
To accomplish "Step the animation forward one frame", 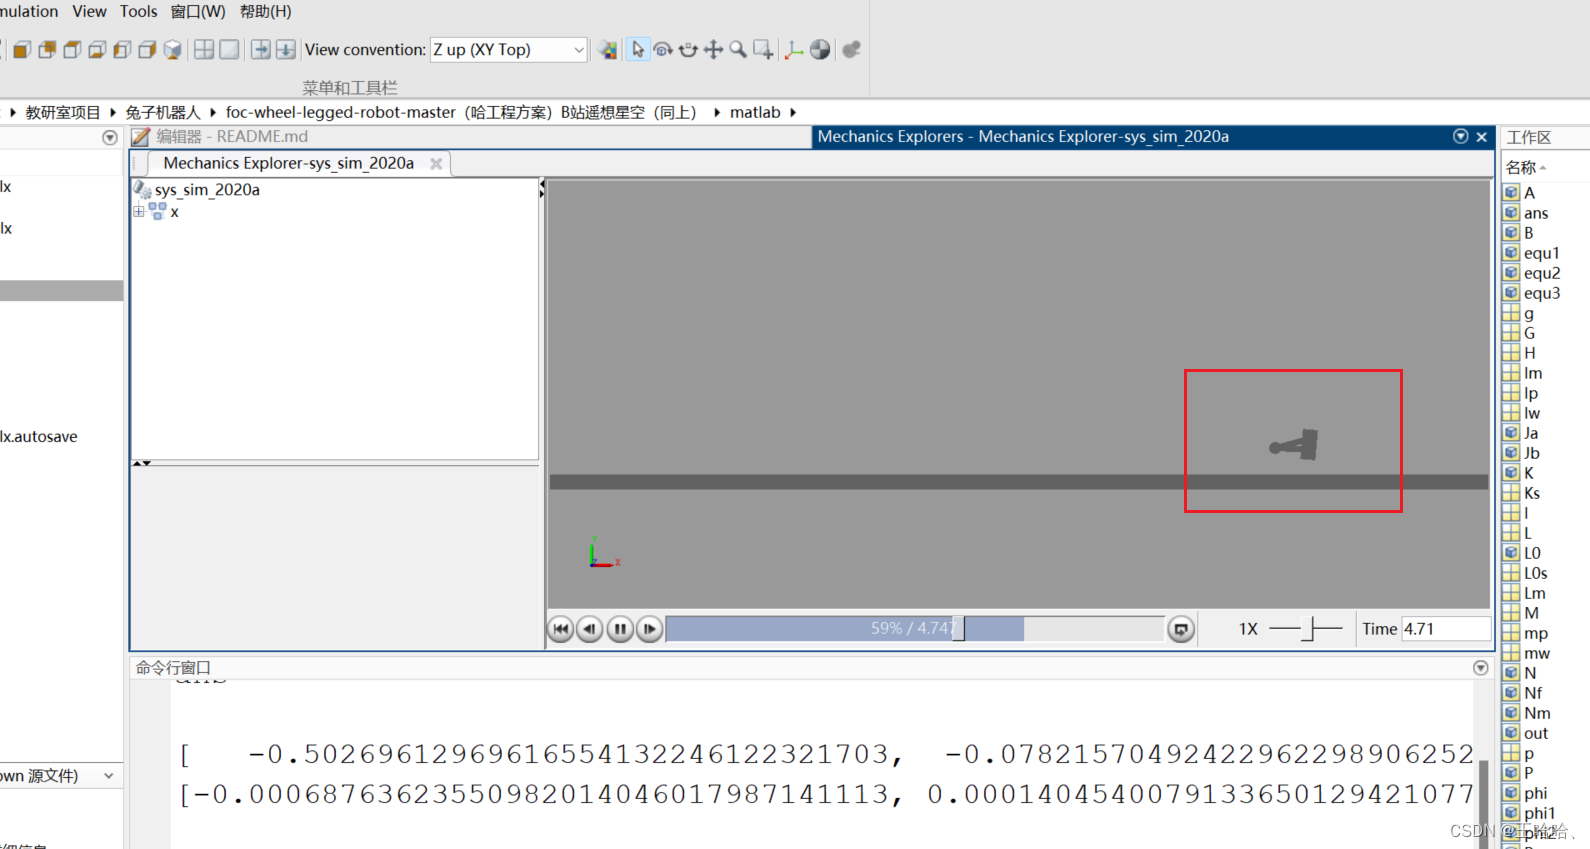I will pyautogui.click(x=649, y=629).
